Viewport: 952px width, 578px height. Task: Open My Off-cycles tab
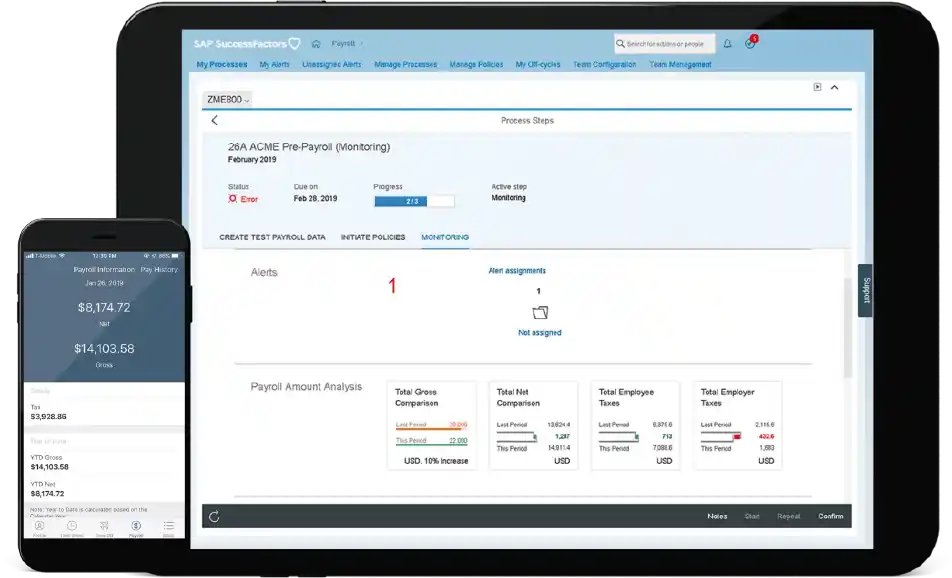coord(538,64)
